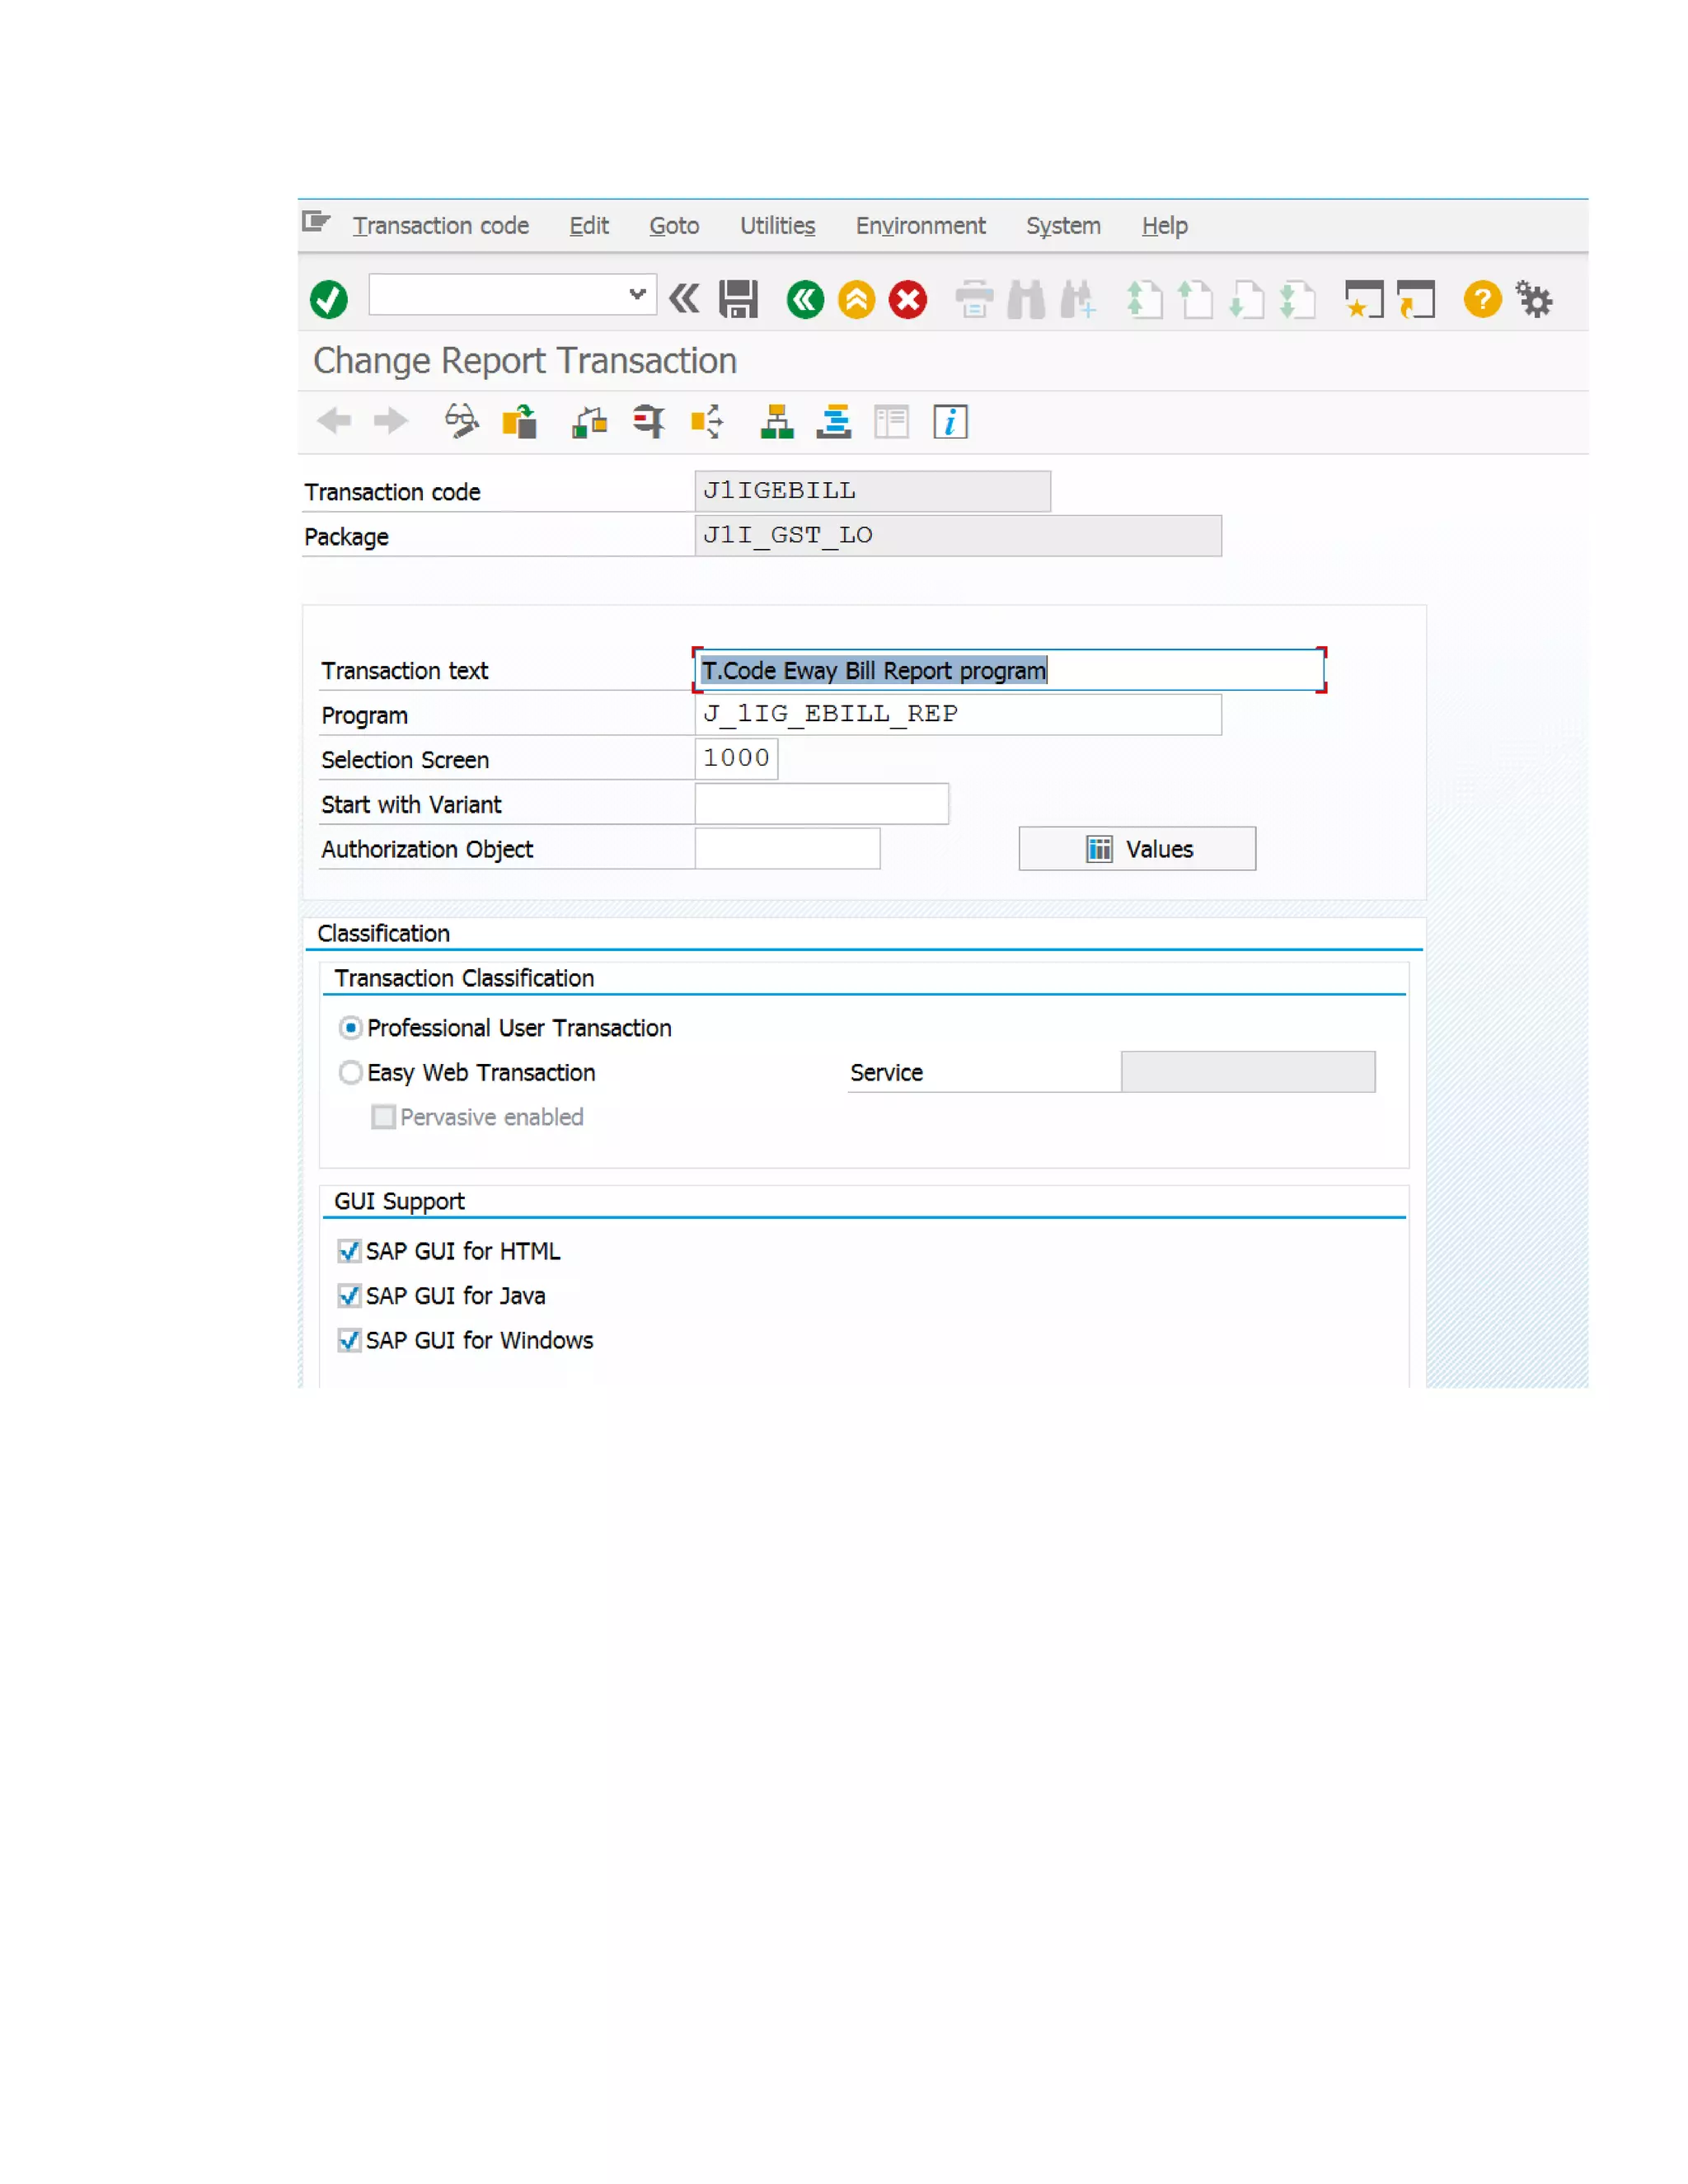Open the Goto menu
This screenshot has width=1688, height=2184.
674,226
